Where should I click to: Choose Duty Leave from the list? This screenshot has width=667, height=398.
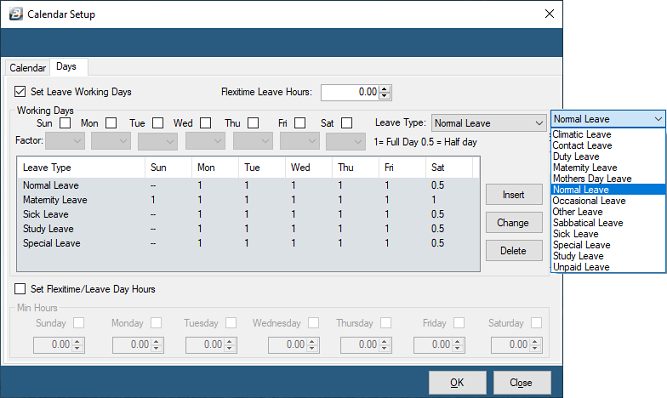(x=608, y=156)
